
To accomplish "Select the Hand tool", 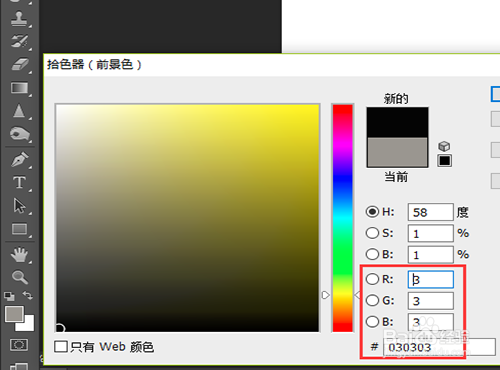I will click(19, 255).
